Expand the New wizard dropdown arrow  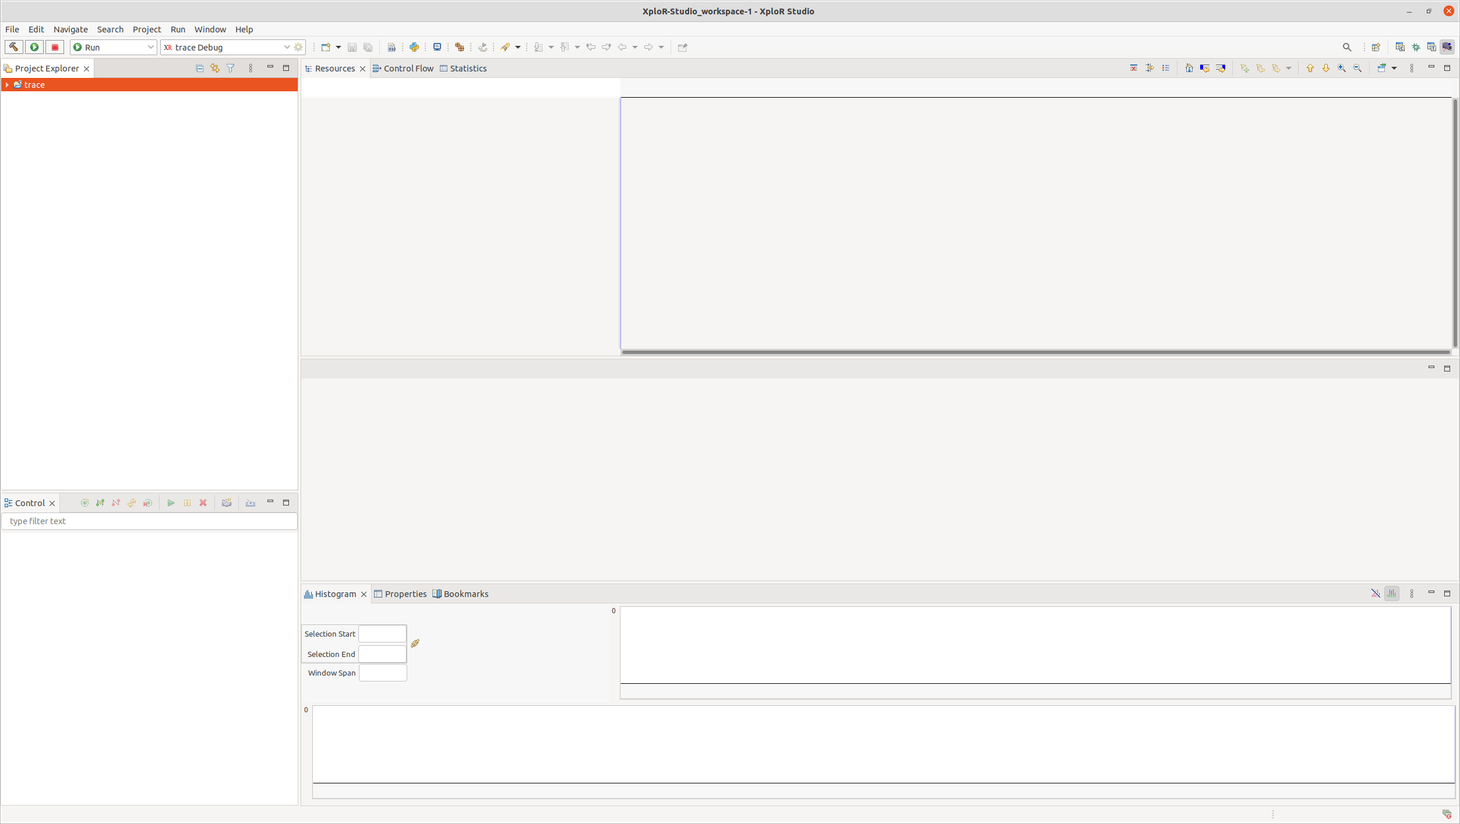pos(338,47)
